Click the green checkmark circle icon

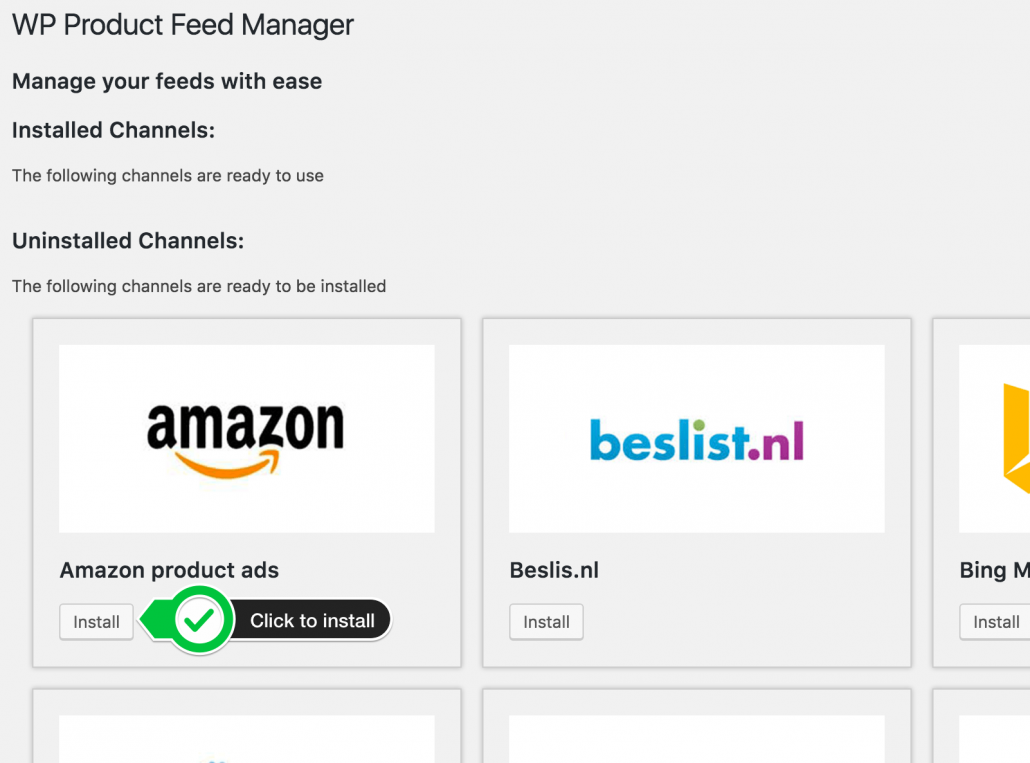coord(200,621)
